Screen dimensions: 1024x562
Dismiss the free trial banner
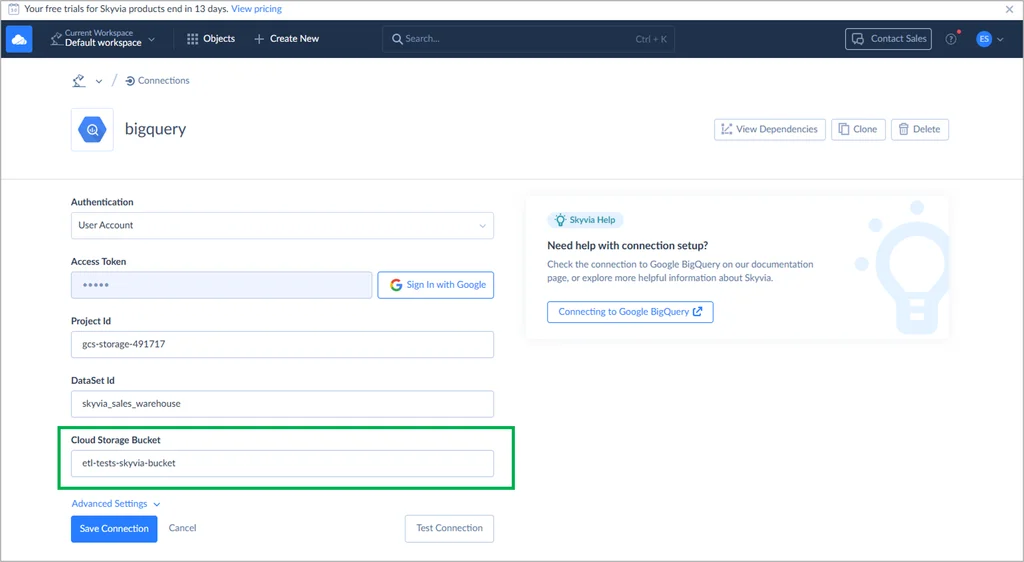point(1009,9)
